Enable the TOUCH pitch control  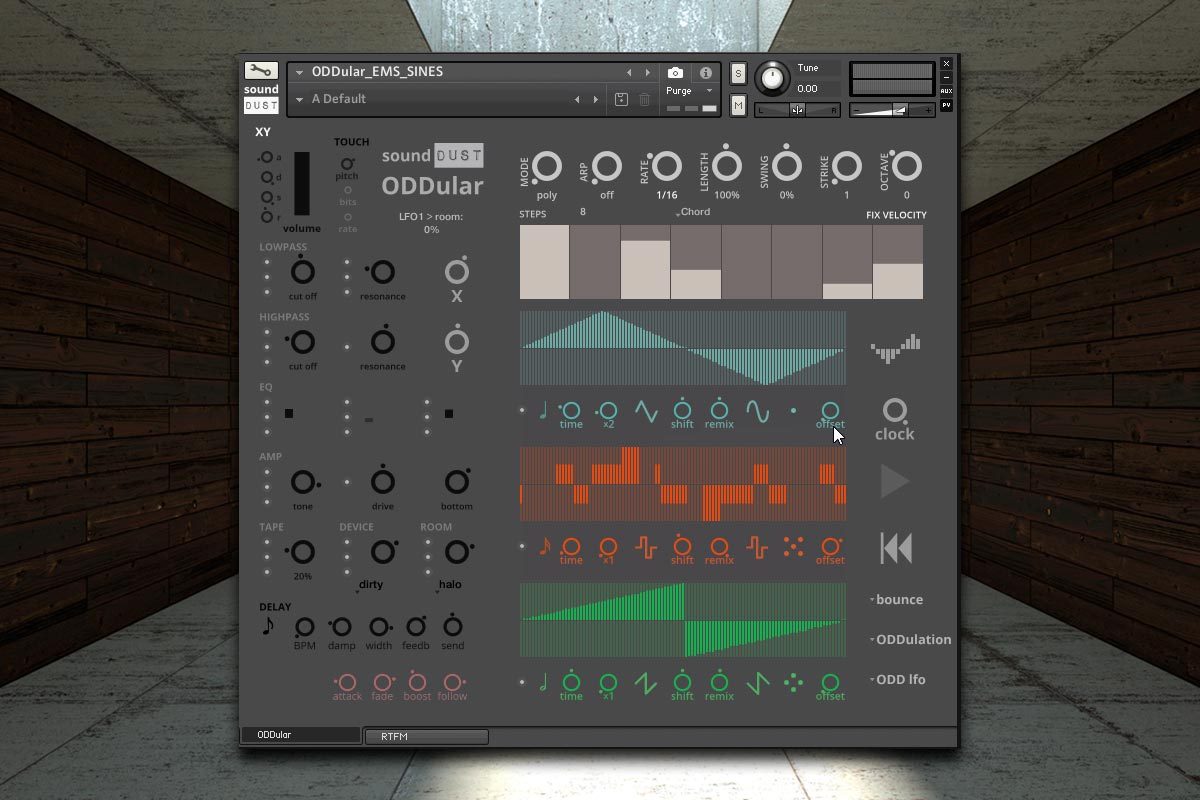tap(348, 164)
